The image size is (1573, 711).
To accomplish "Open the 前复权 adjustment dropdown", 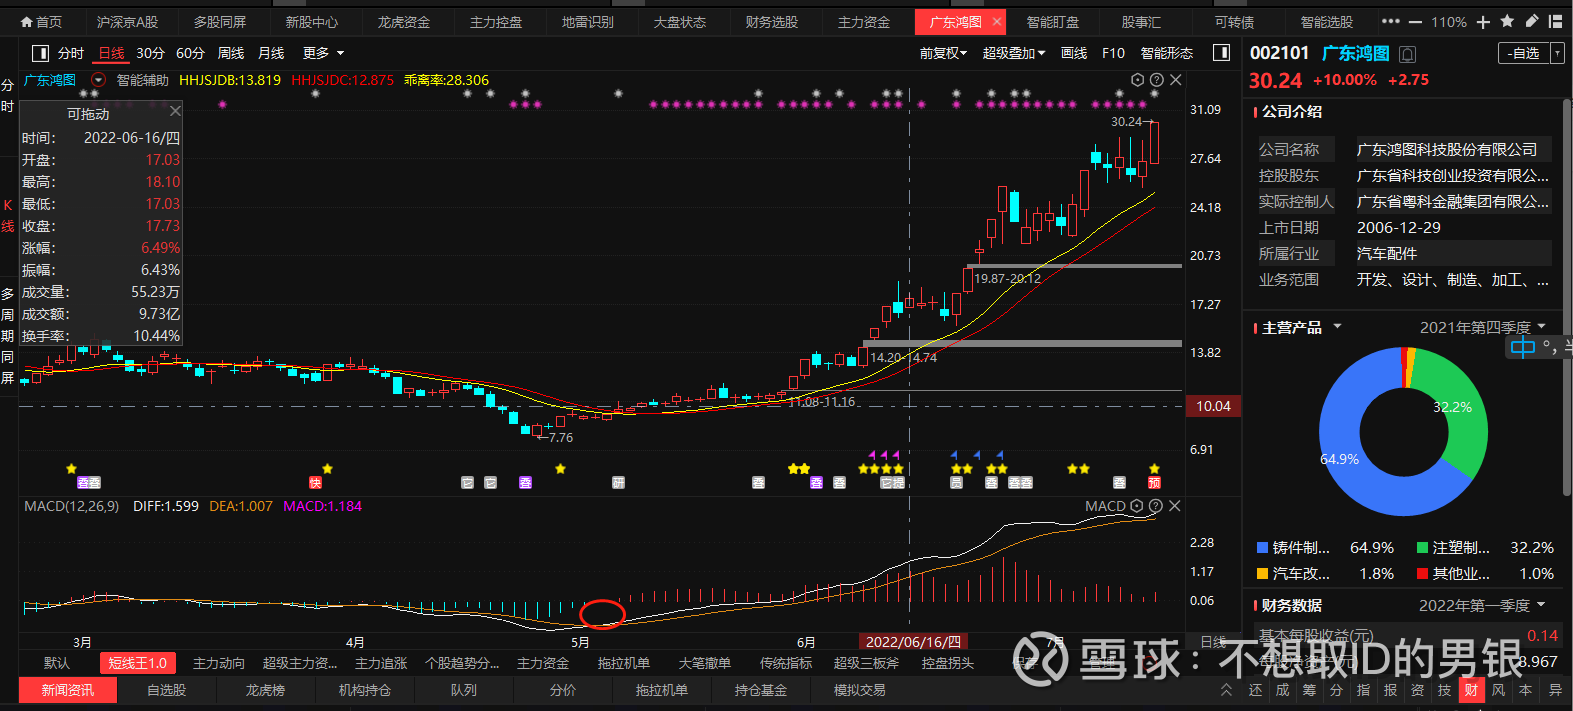I will (943, 53).
